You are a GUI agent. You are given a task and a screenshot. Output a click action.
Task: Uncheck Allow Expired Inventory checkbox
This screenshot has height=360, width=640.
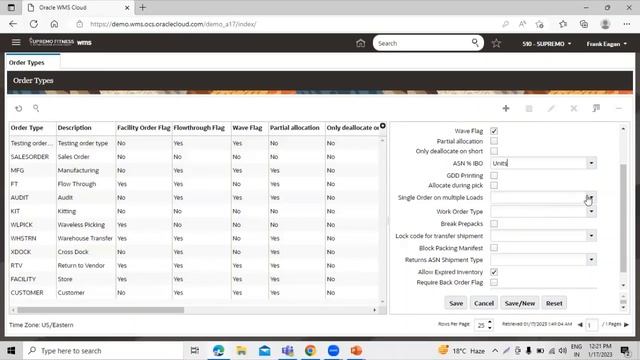[494, 272]
